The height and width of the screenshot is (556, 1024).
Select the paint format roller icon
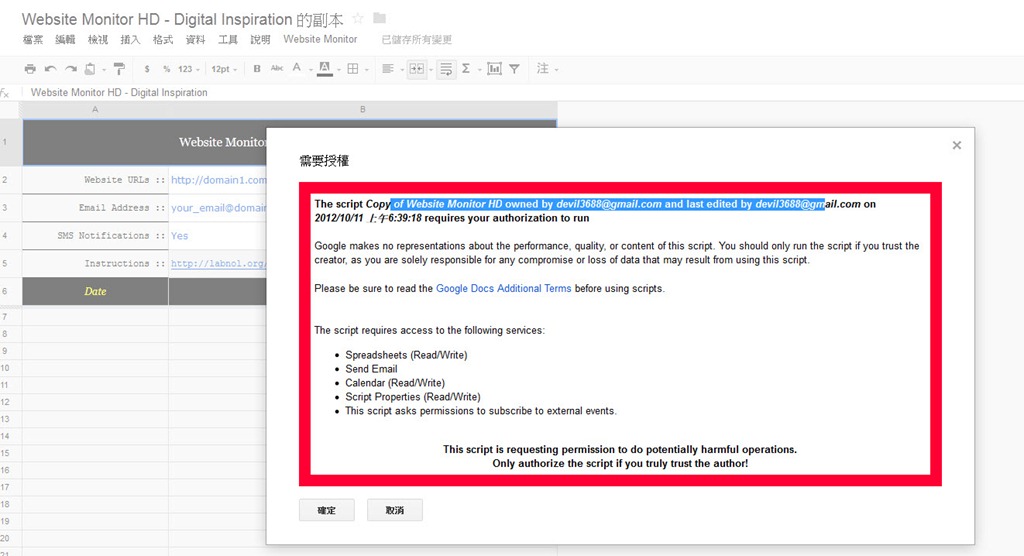119,69
